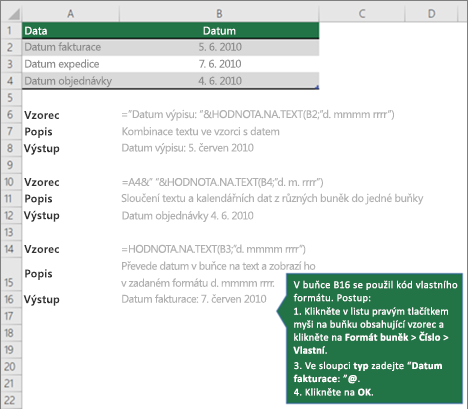Select row 22 header
Image resolution: width=468 pixels, height=409 pixels.
[11, 400]
